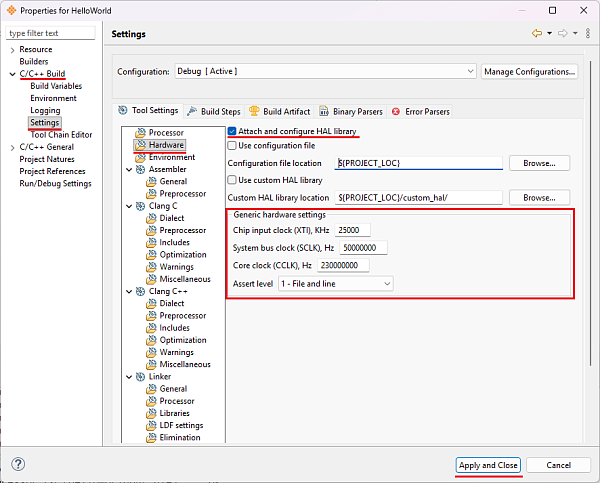This screenshot has width=600, height=483.
Task: Click the help question mark icon
Action: tap(18, 465)
